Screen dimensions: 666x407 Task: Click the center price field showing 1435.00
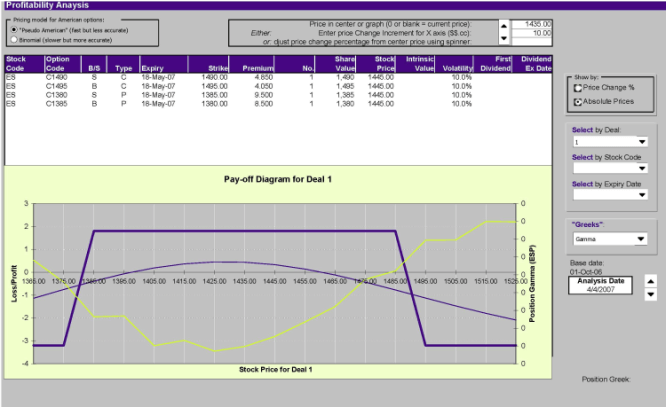pyautogui.click(x=533, y=23)
